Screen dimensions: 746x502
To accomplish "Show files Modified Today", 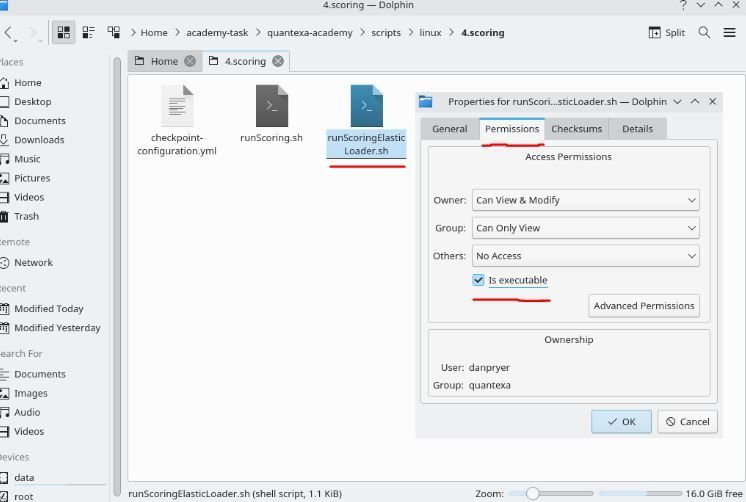I will point(48,309).
